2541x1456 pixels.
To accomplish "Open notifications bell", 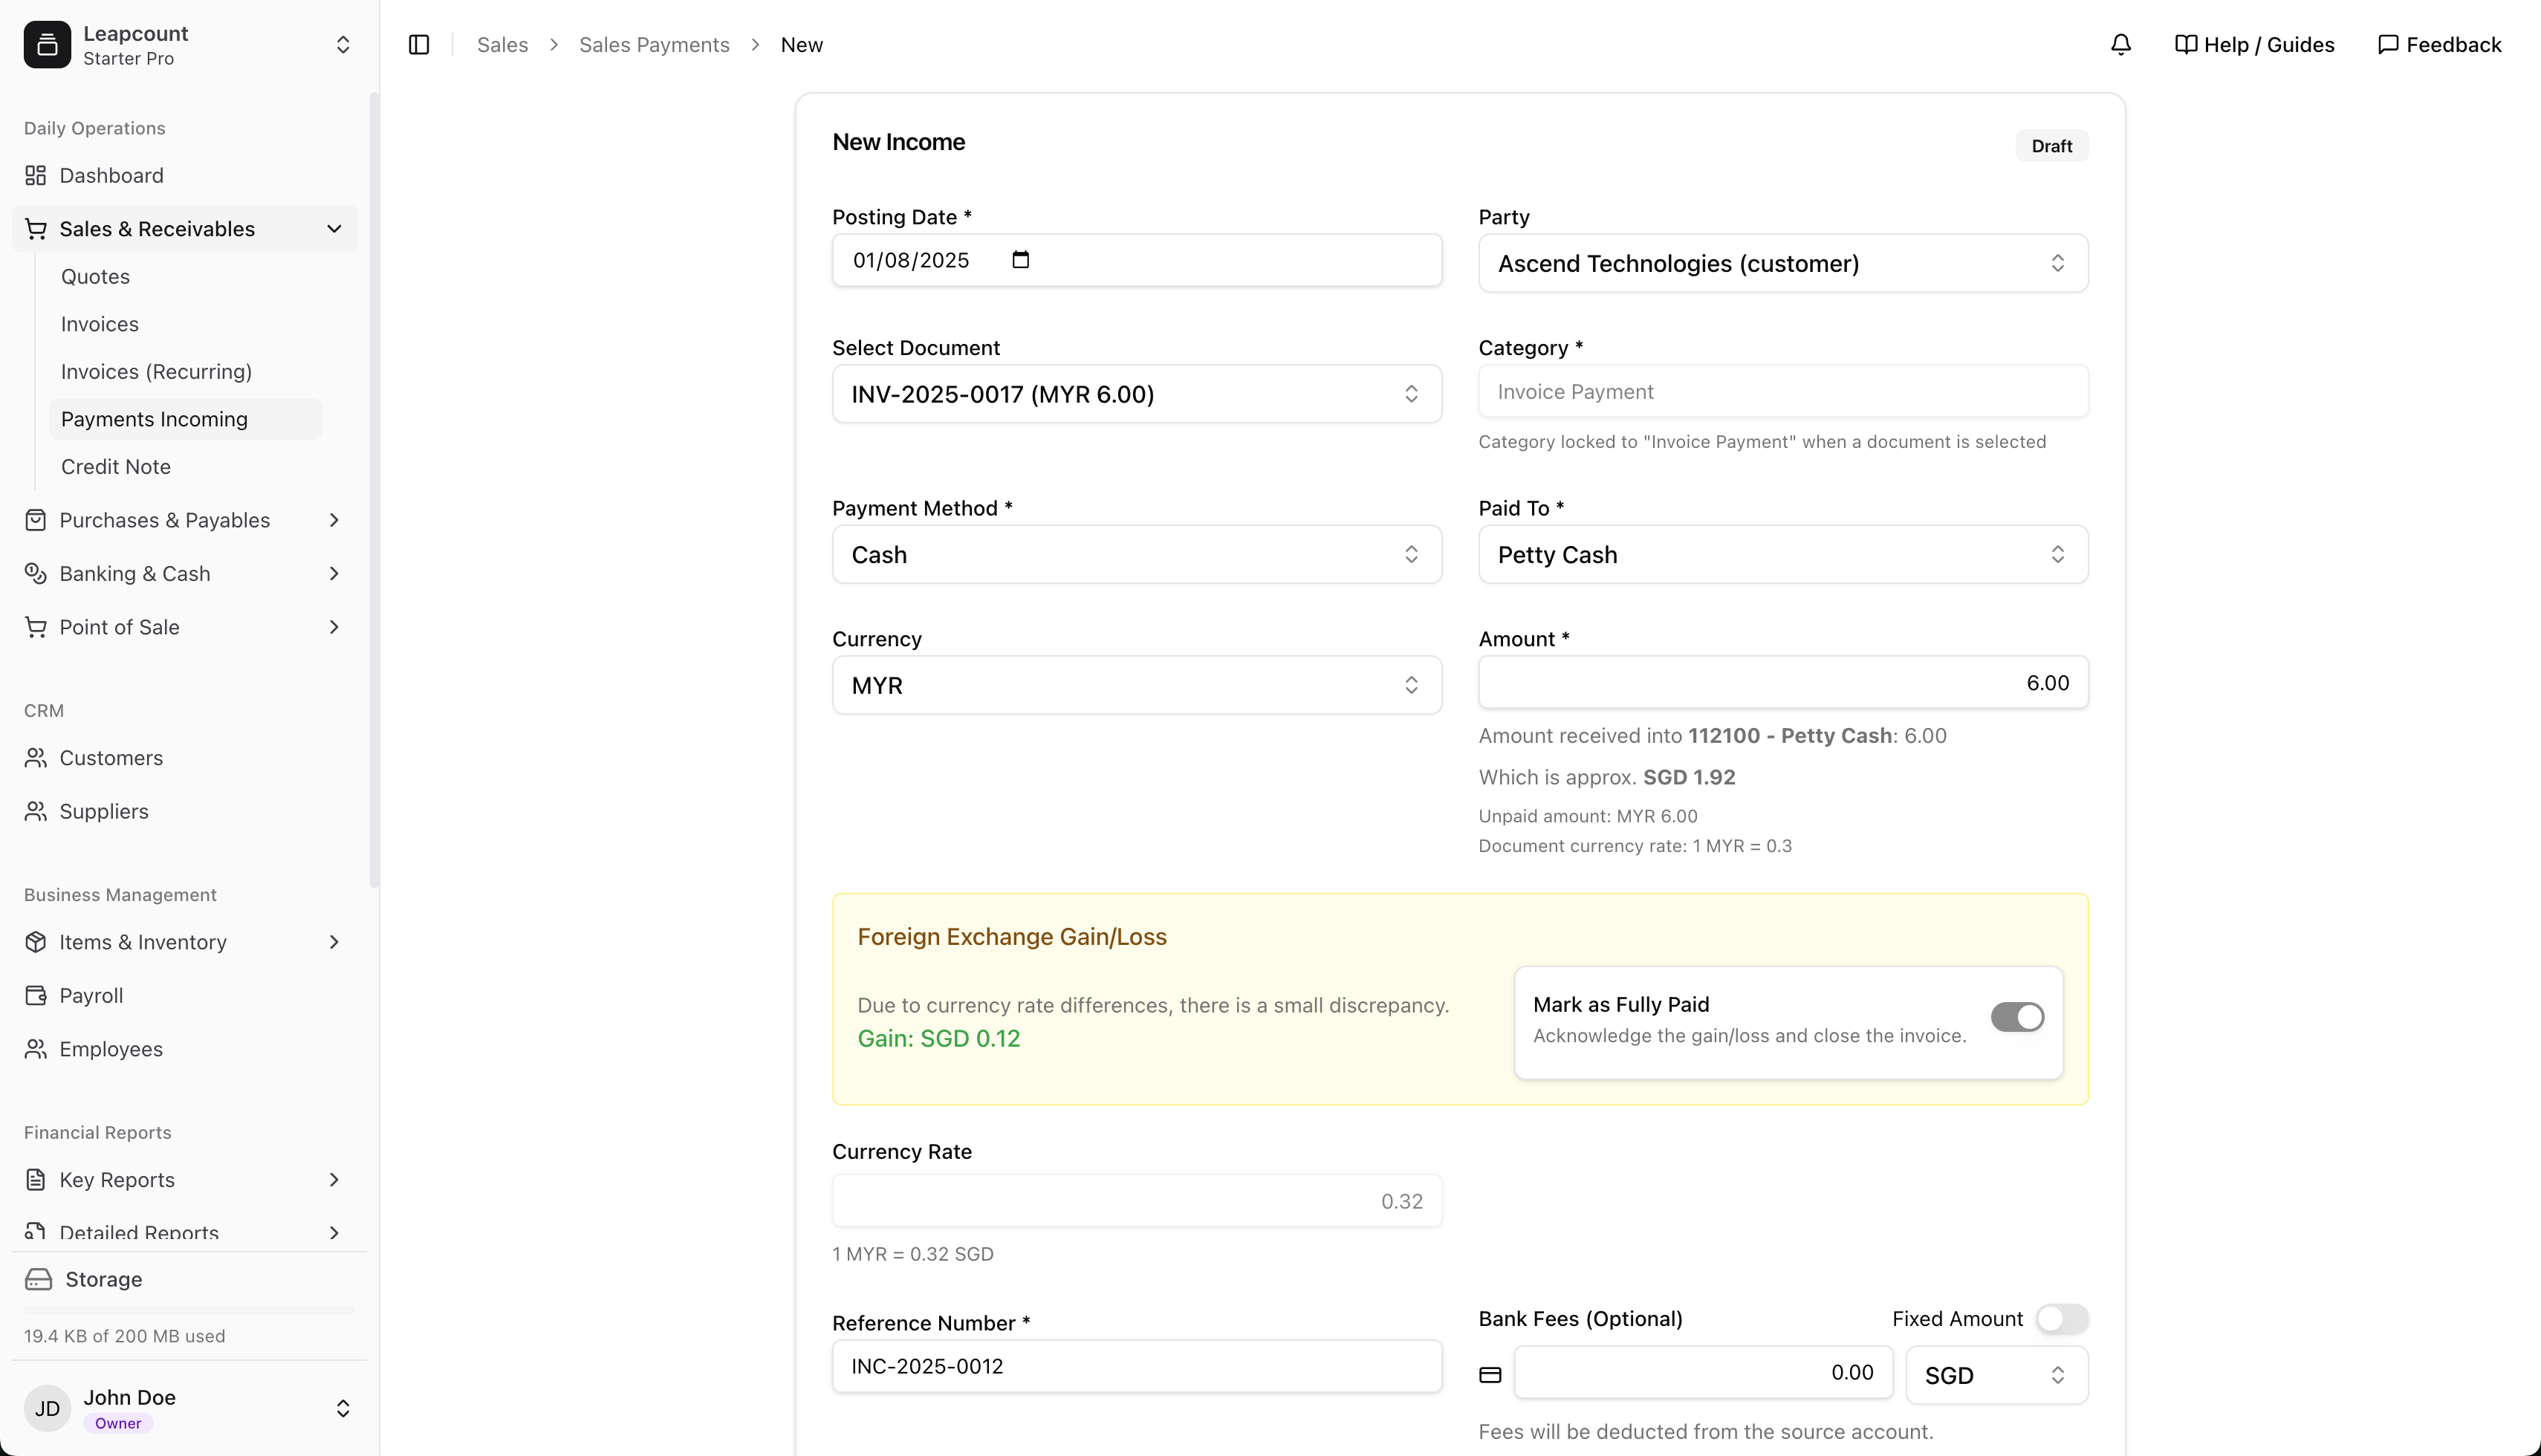I will click(2120, 45).
